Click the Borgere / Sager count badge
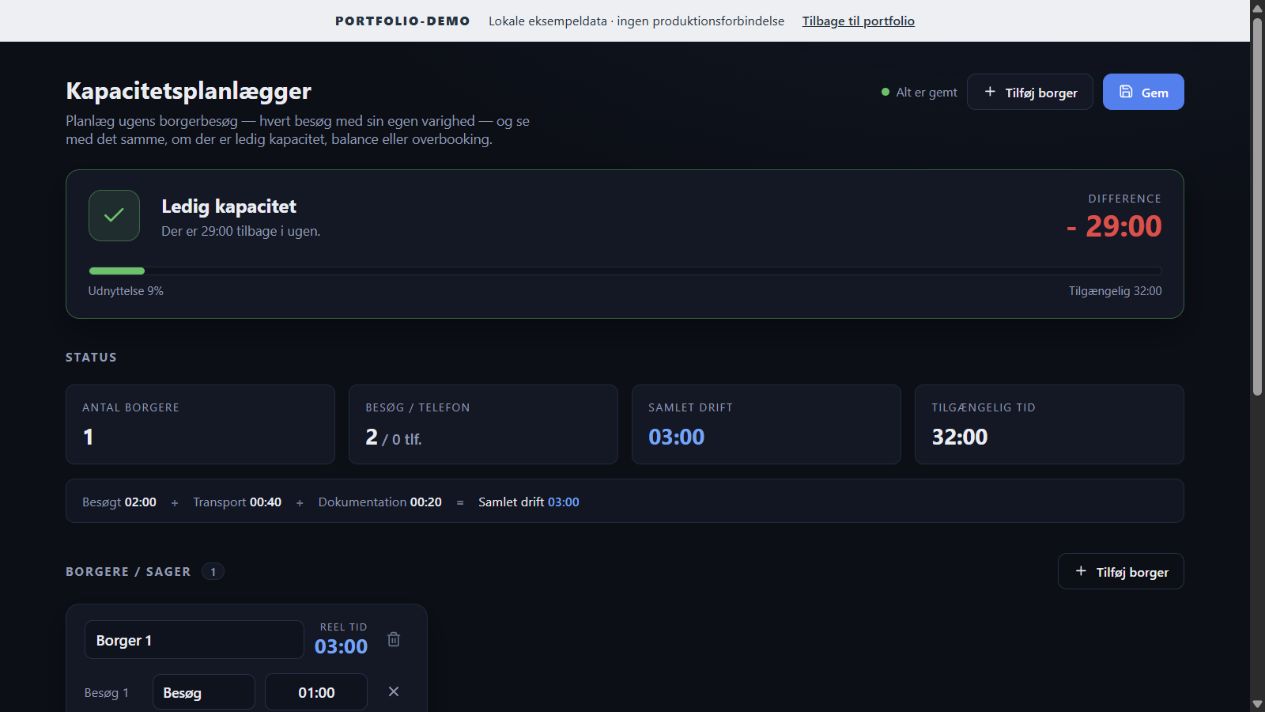This screenshot has width=1265, height=712. pos(212,572)
